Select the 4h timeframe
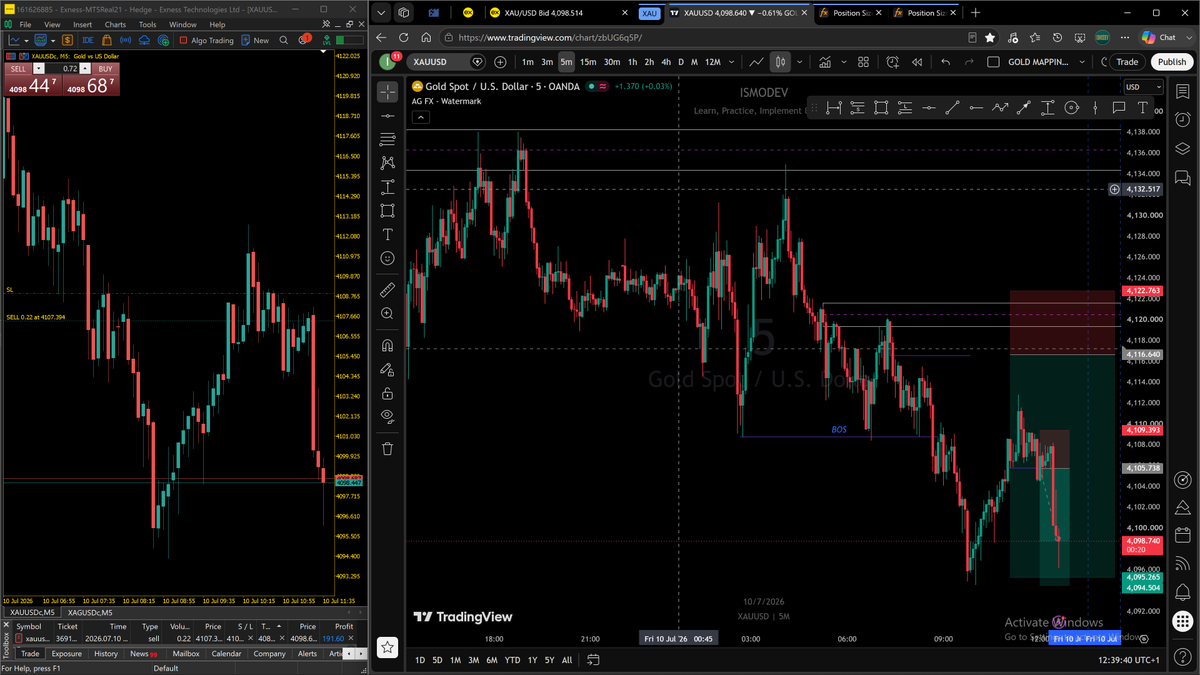Image resolution: width=1200 pixels, height=675 pixels. pyautogui.click(x=666, y=62)
